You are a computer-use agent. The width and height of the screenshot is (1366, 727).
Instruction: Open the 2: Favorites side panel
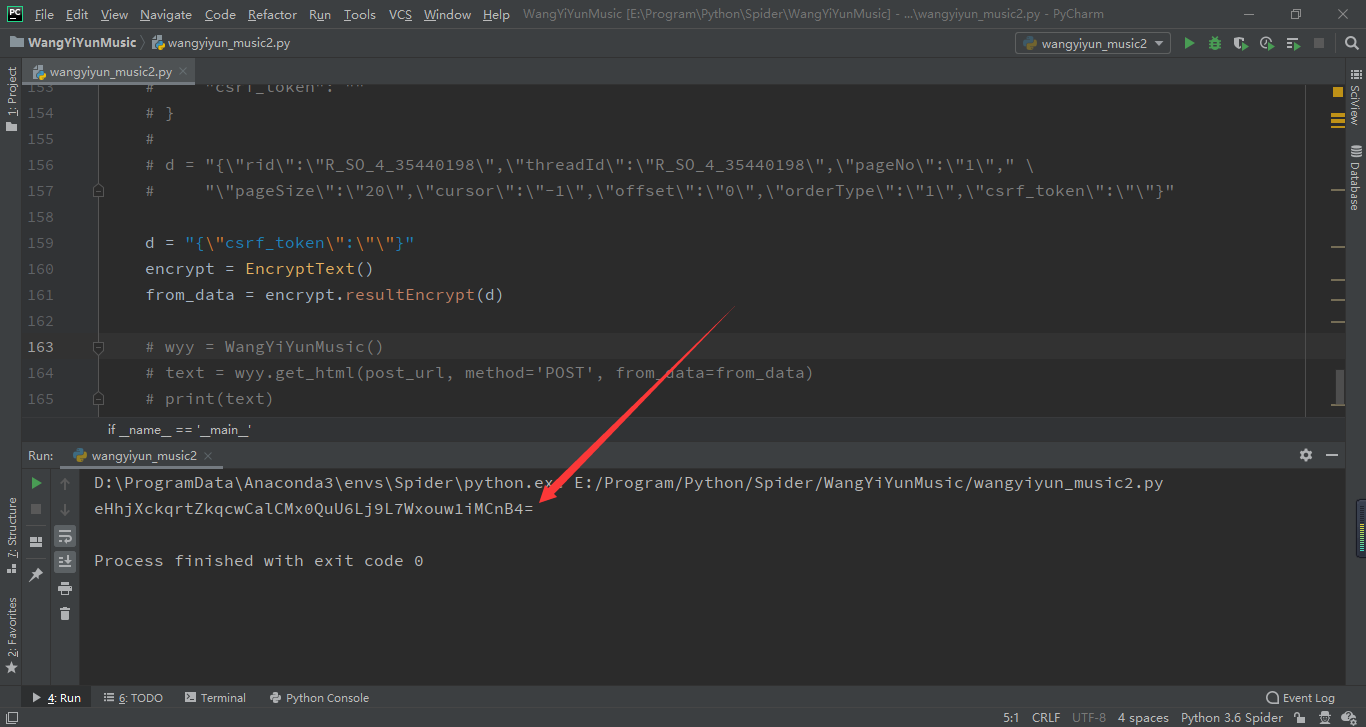[11, 634]
